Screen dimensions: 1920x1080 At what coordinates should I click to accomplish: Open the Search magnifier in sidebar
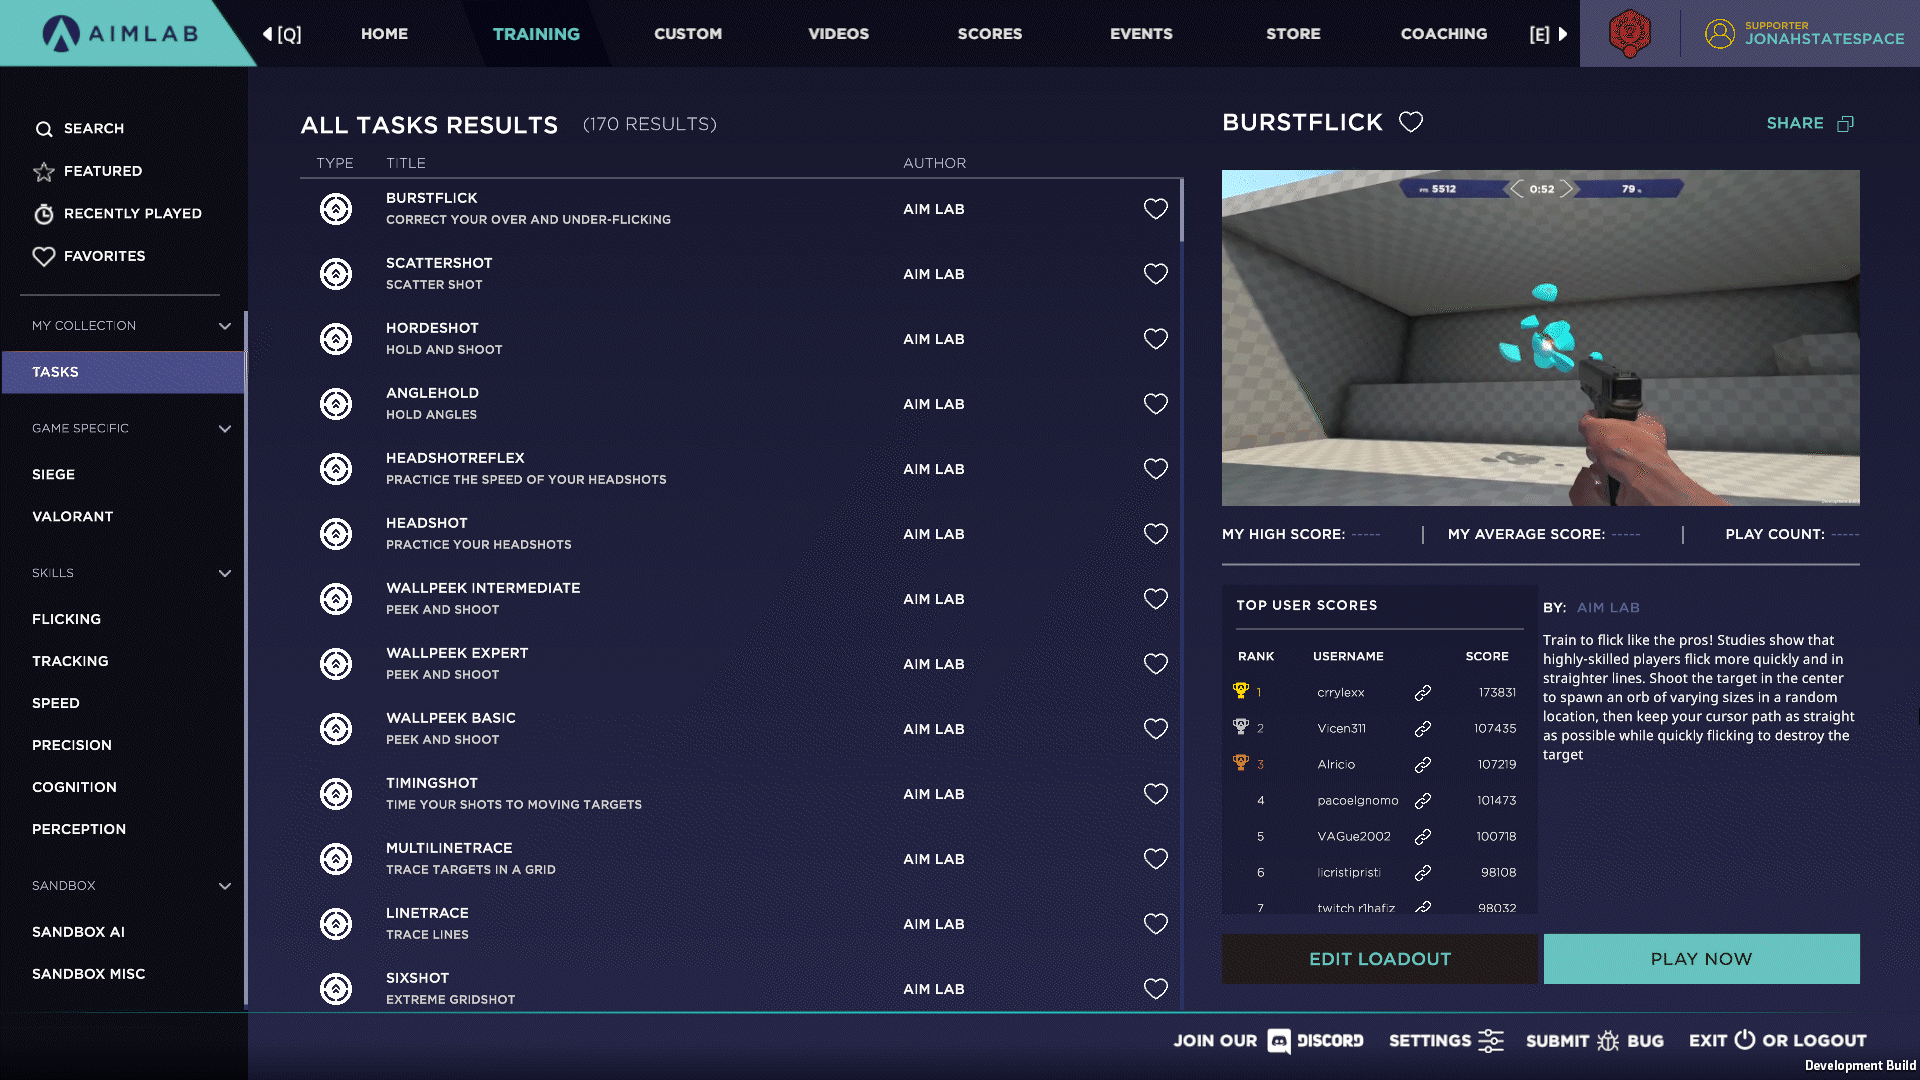pos(44,129)
